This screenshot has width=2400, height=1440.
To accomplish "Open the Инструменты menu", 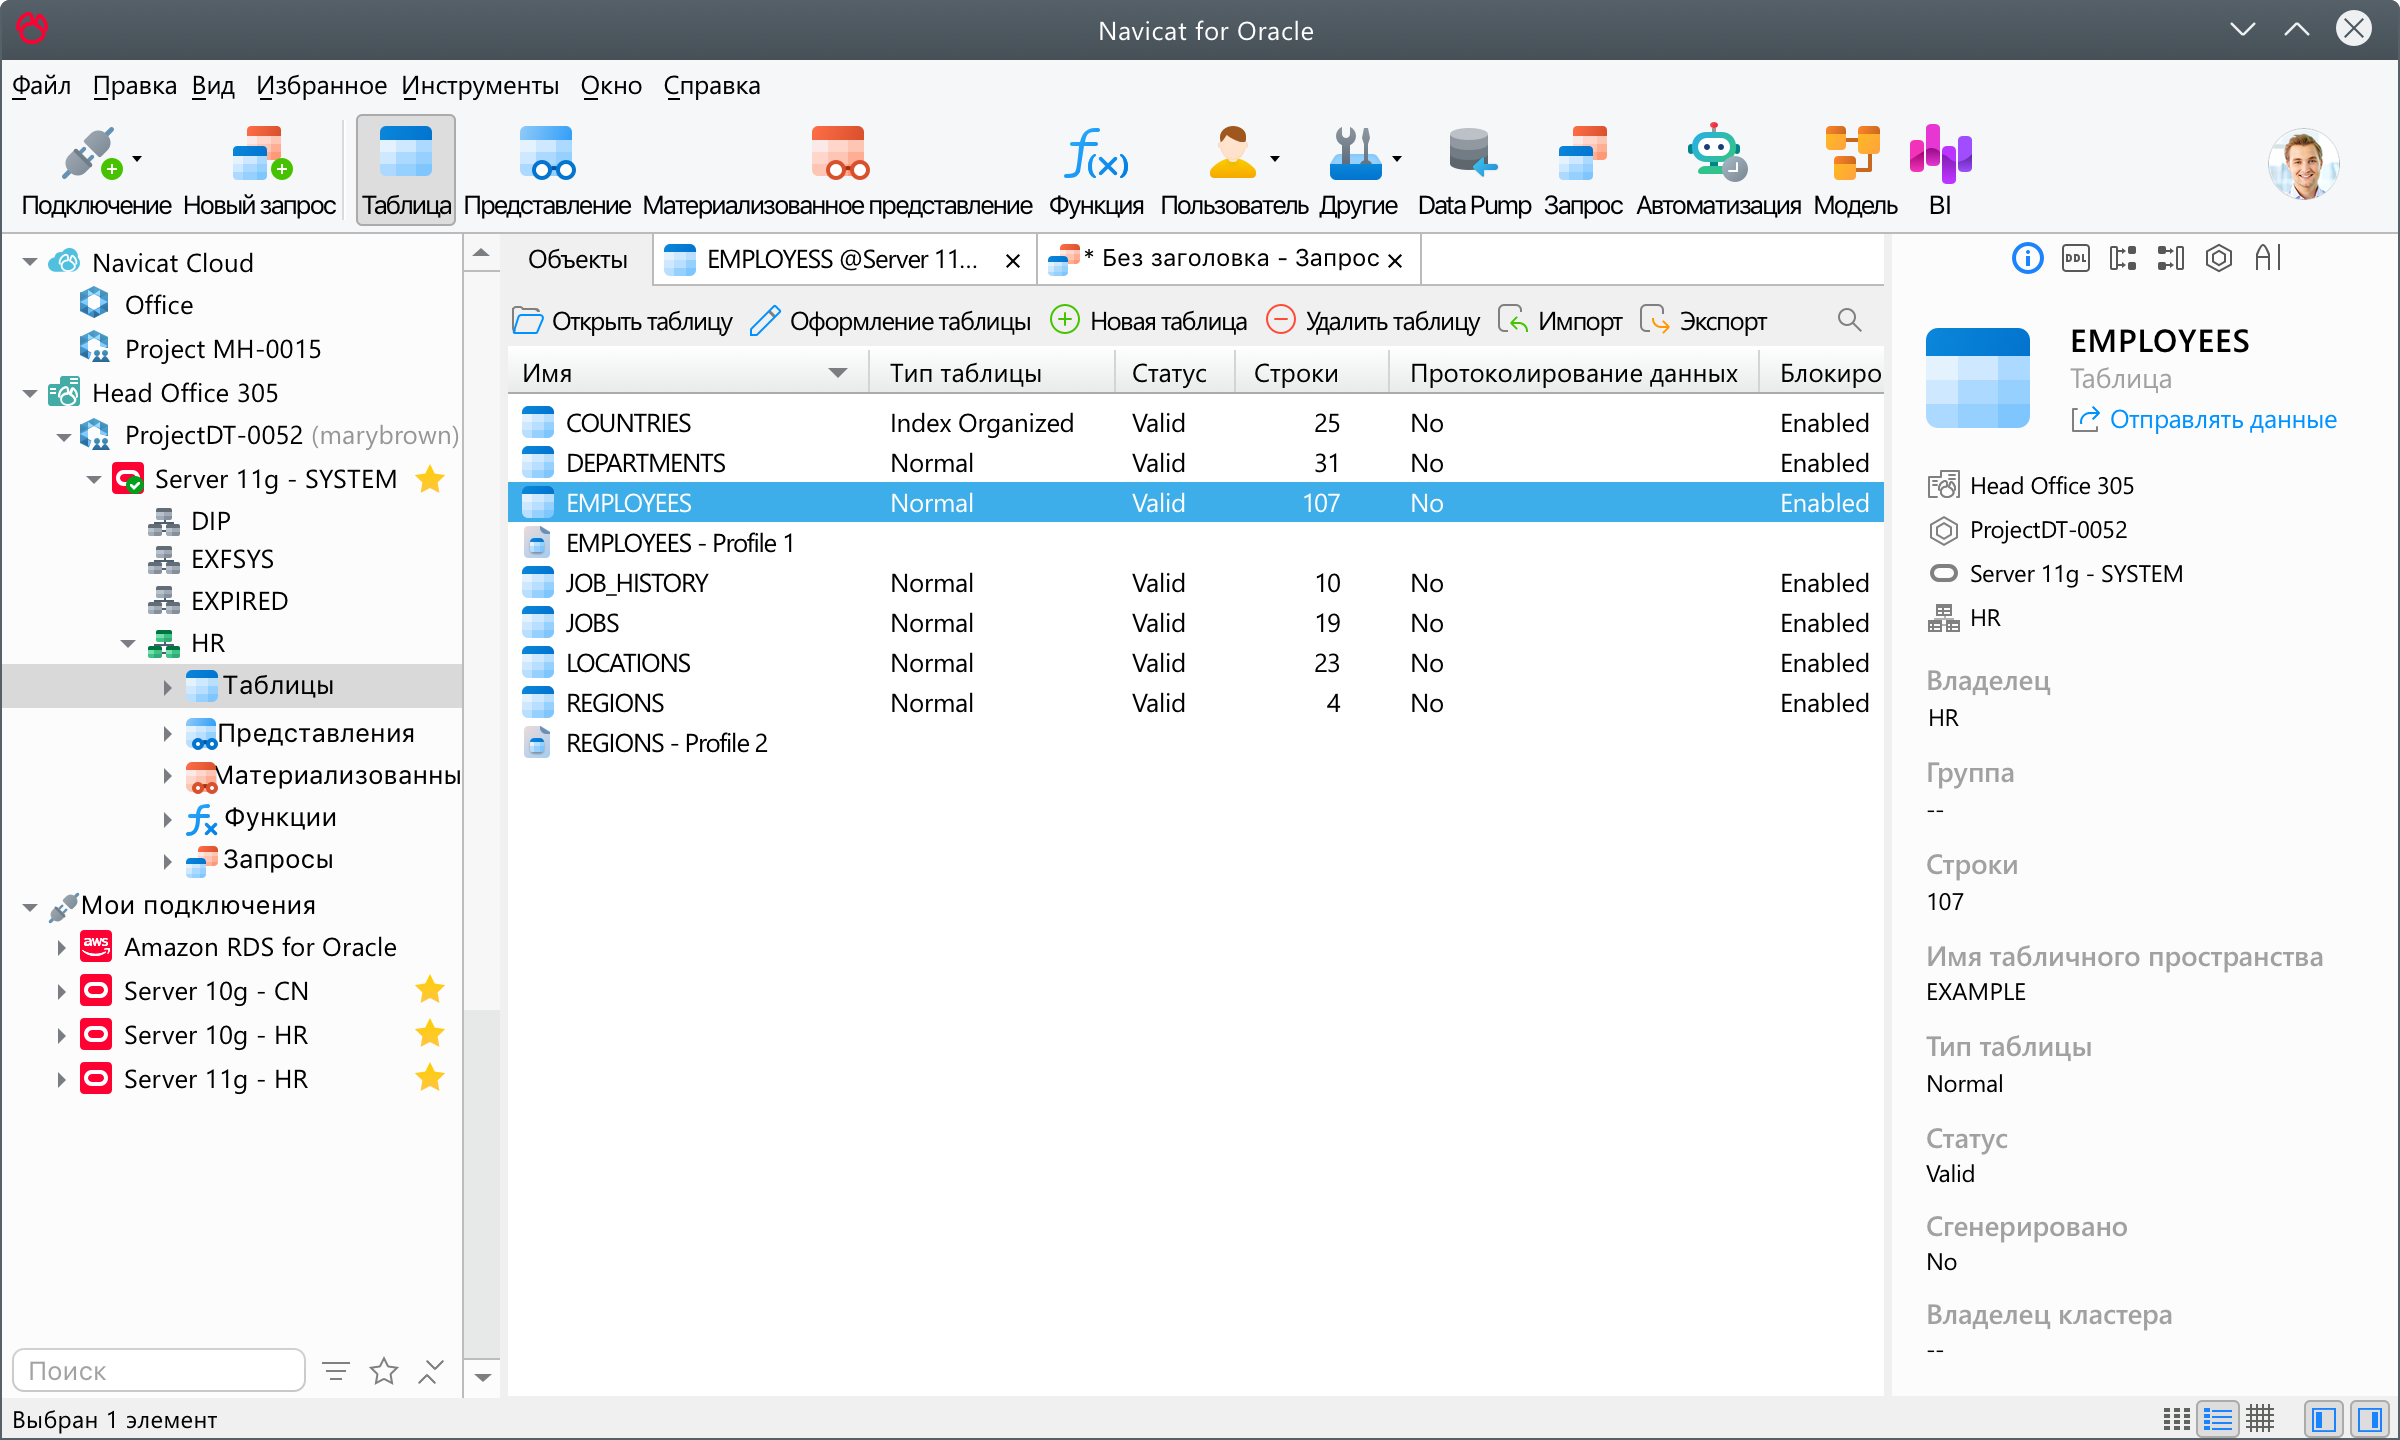I will pyautogui.click(x=480, y=86).
